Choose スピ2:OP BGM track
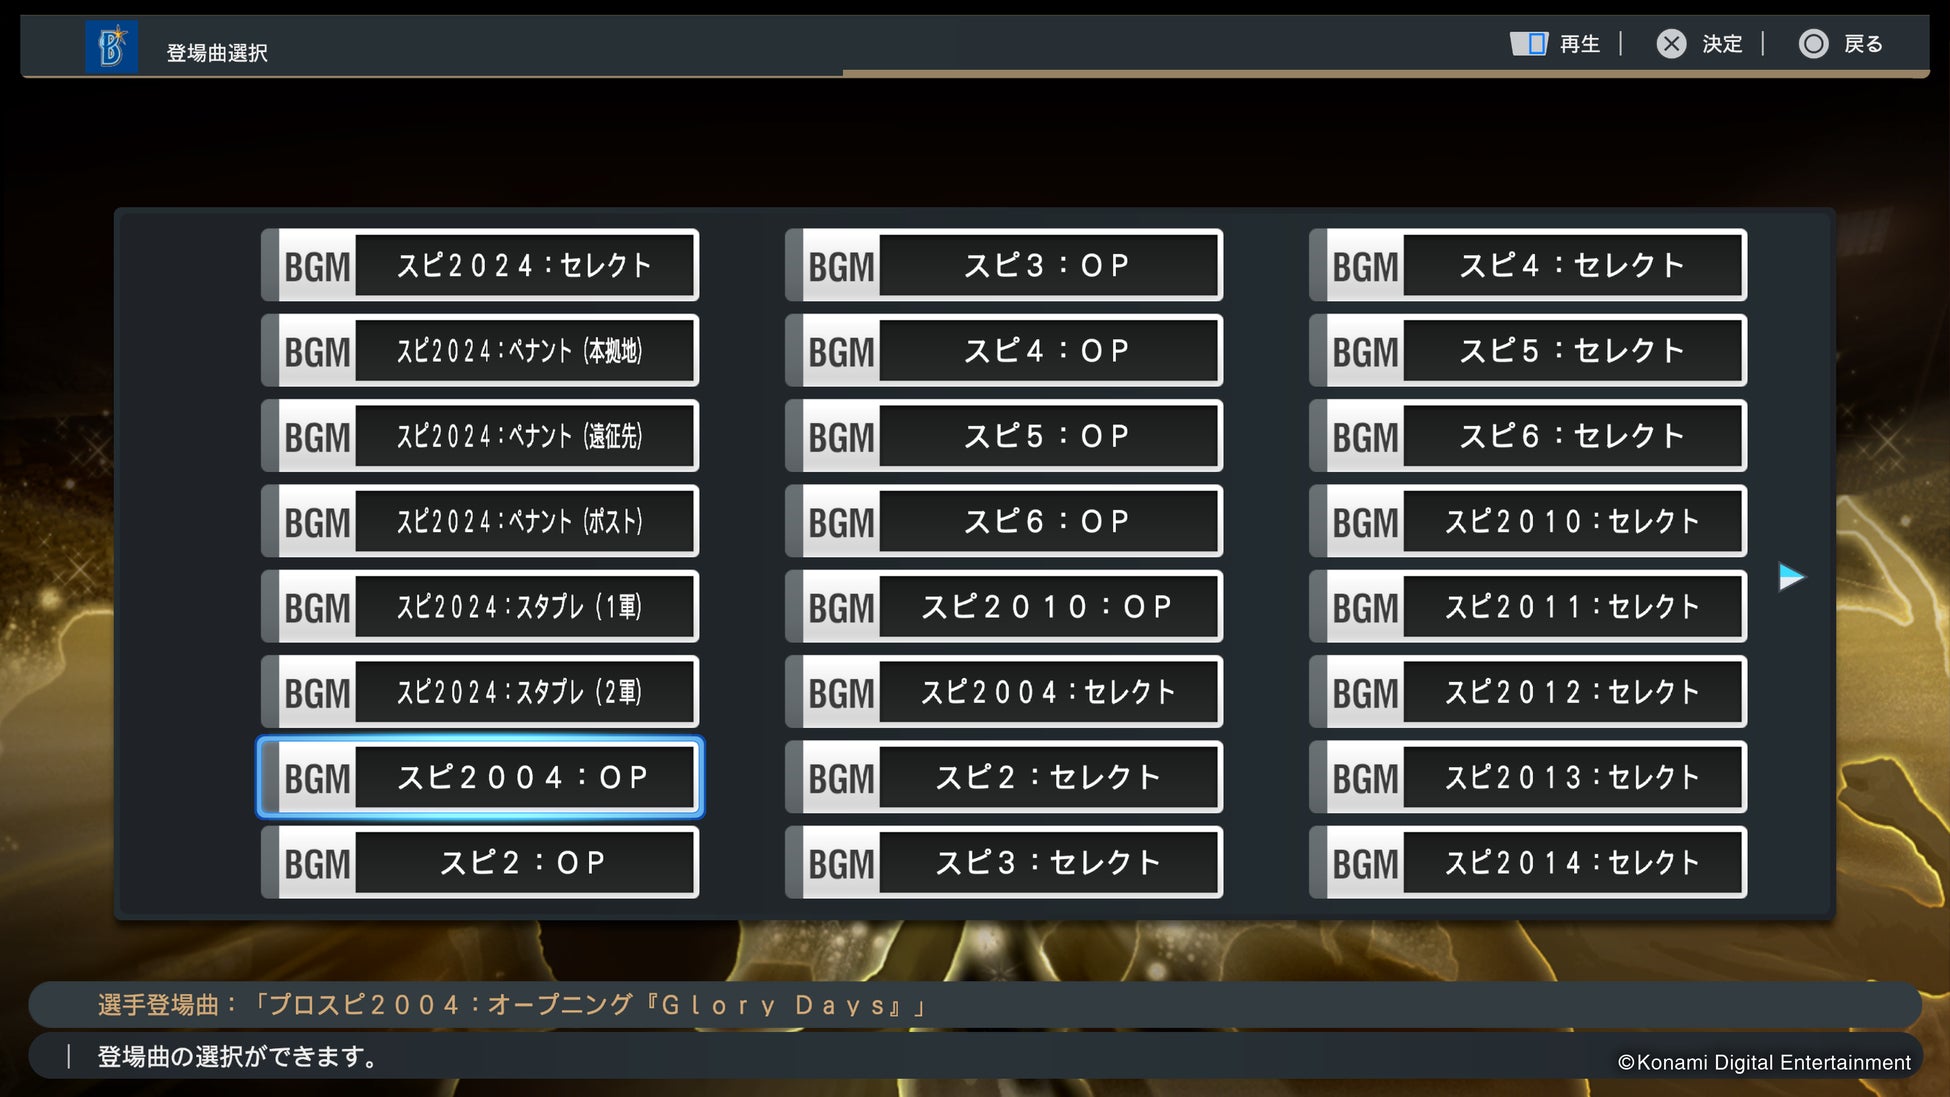1950x1097 pixels. tap(480, 862)
